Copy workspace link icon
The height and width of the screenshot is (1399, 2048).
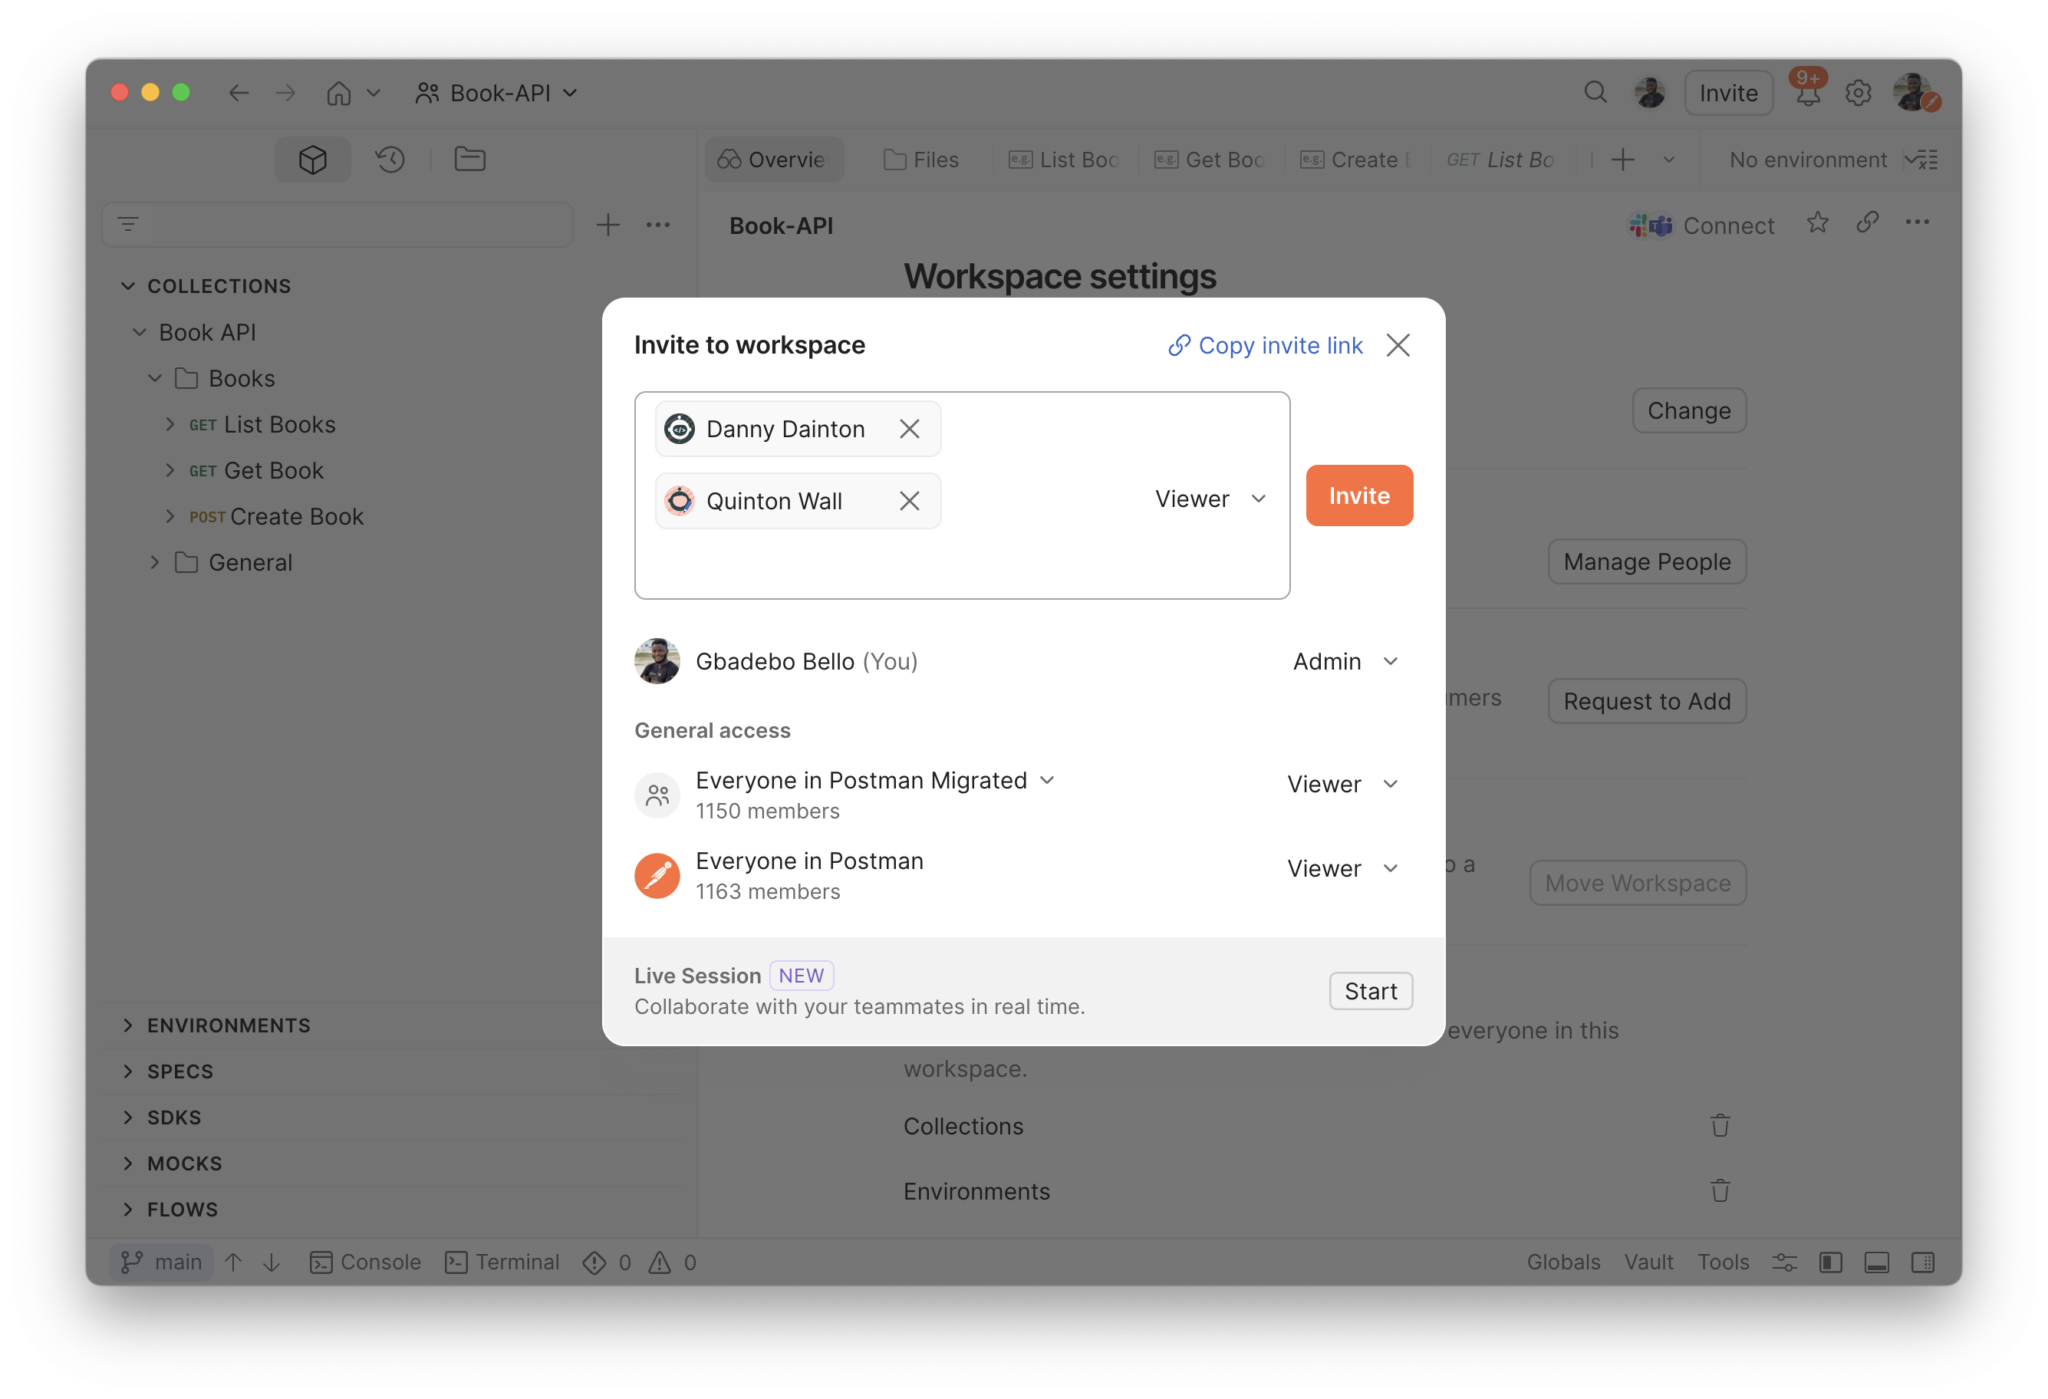tap(1867, 223)
